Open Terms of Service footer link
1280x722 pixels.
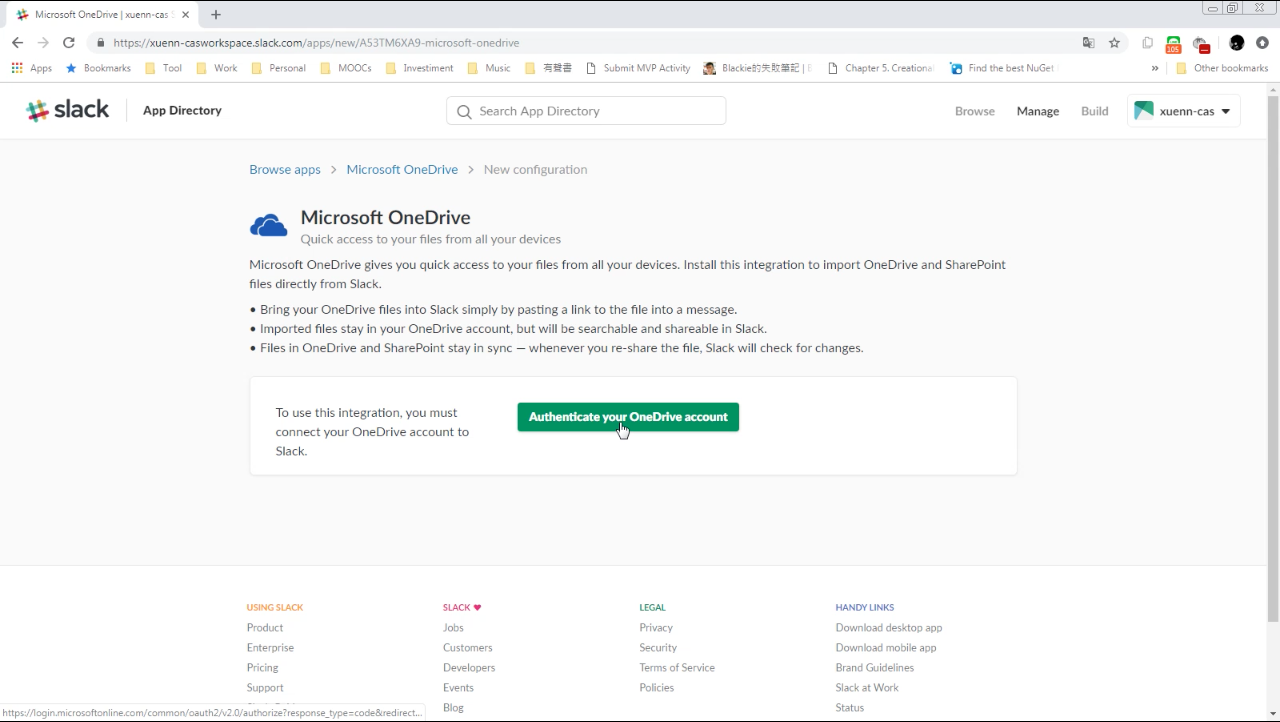pos(677,667)
